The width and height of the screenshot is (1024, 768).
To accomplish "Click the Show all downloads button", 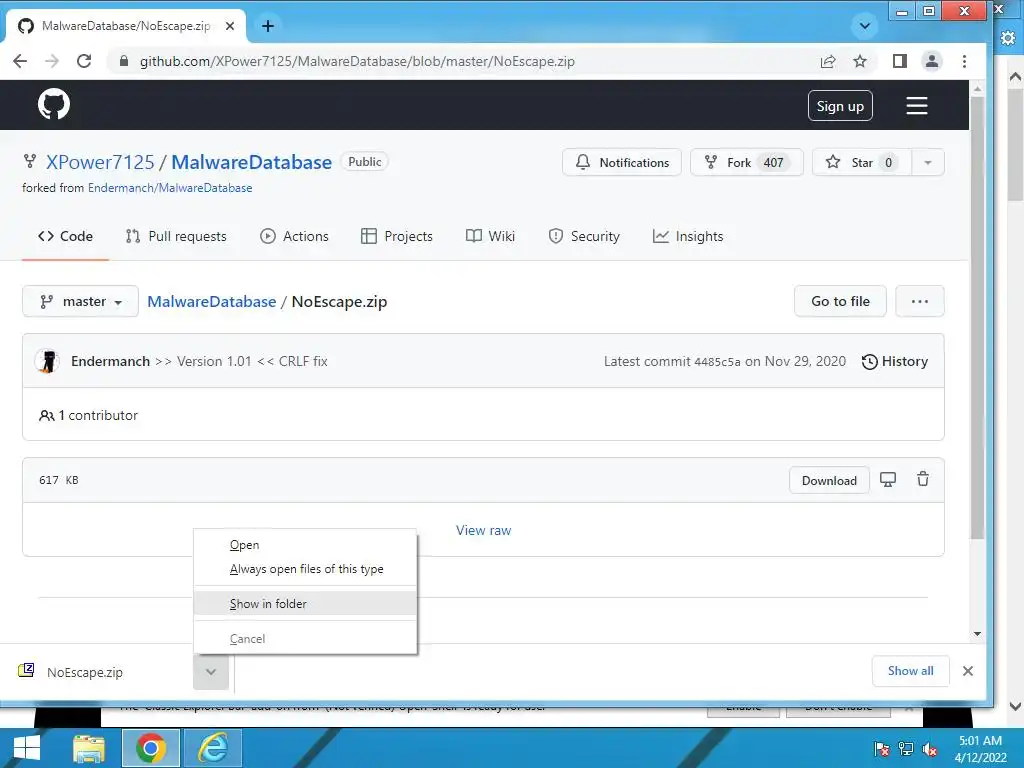I will click(x=910, y=671).
